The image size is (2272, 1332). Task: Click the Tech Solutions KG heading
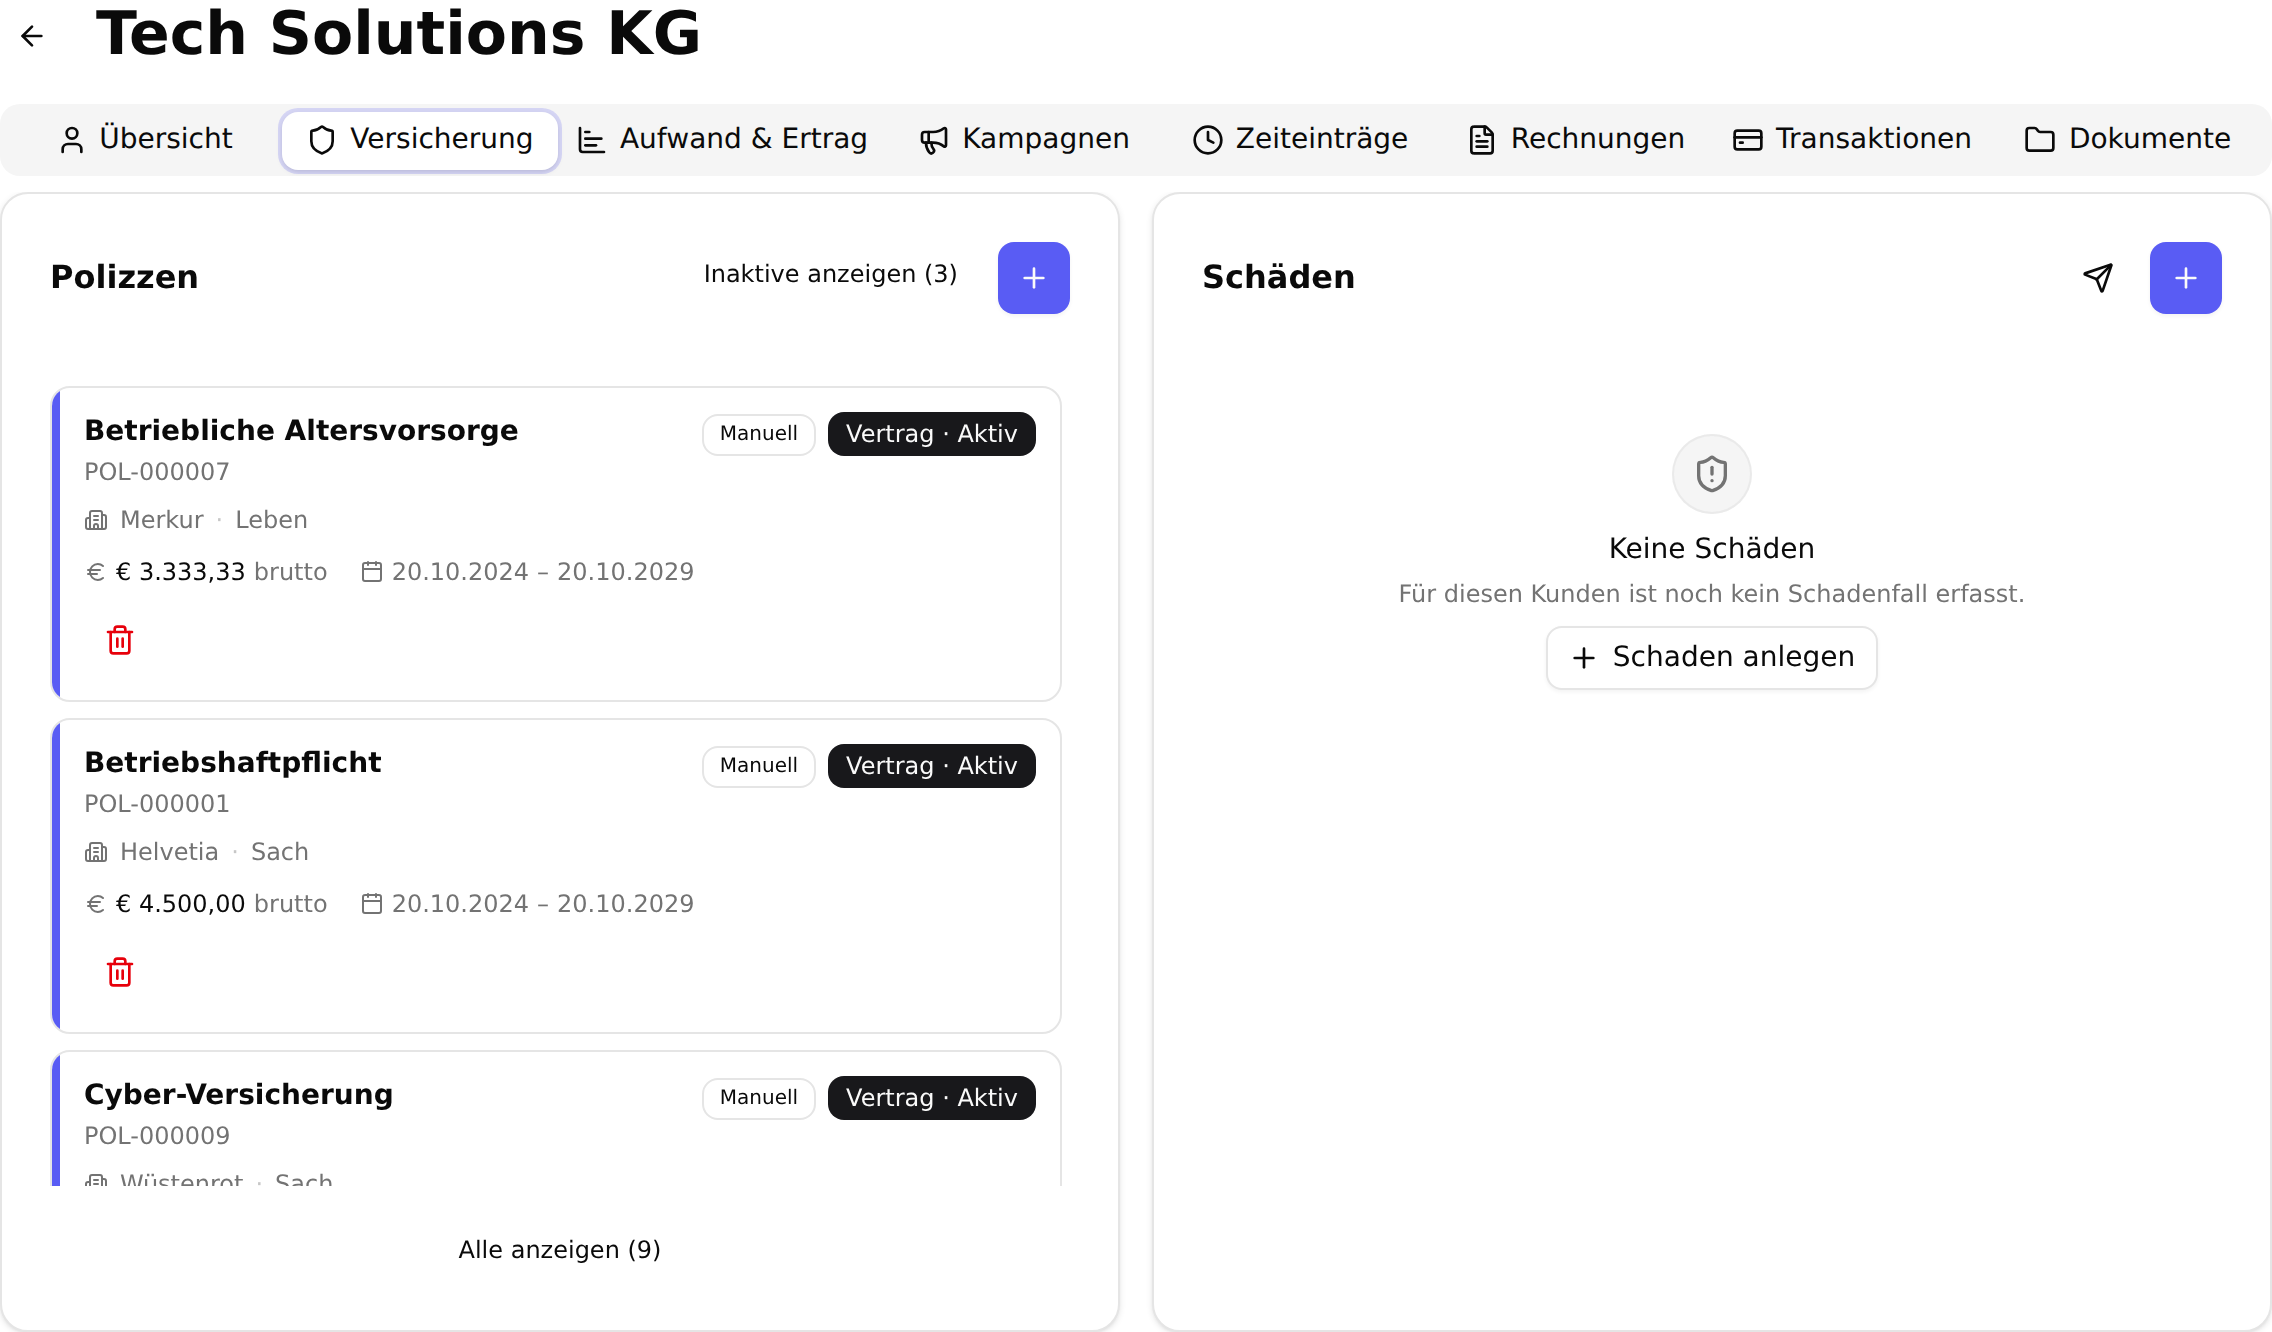(398, 33)
